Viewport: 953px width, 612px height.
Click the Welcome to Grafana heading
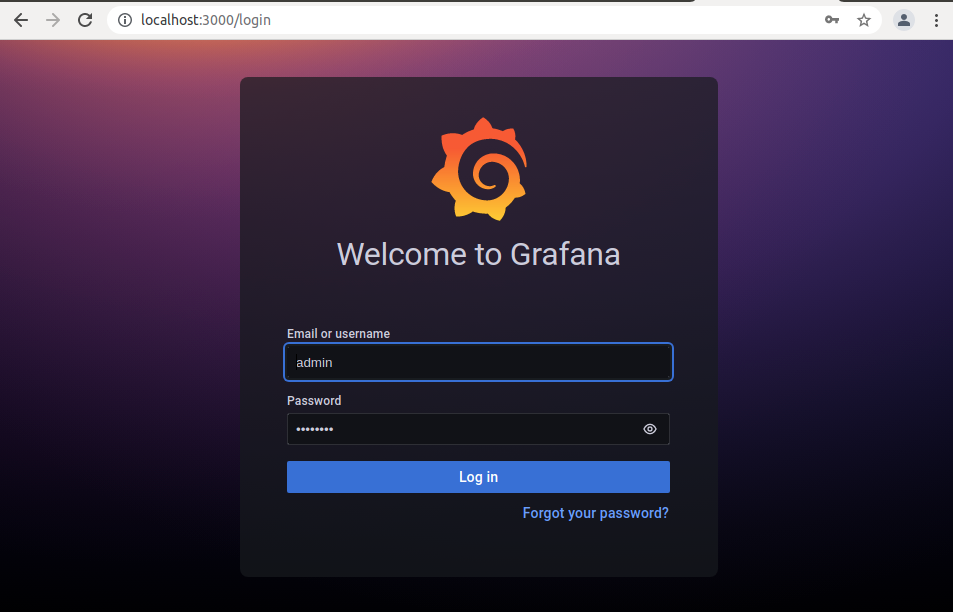point(478,254)
